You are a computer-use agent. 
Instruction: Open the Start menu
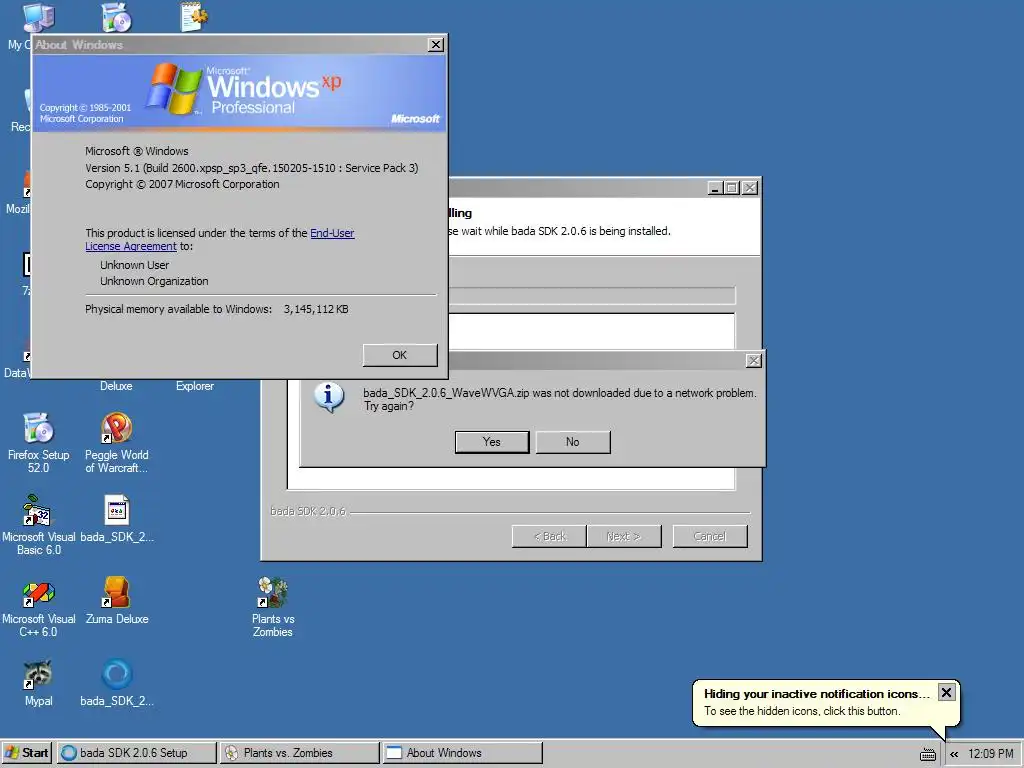coord(26,753)
